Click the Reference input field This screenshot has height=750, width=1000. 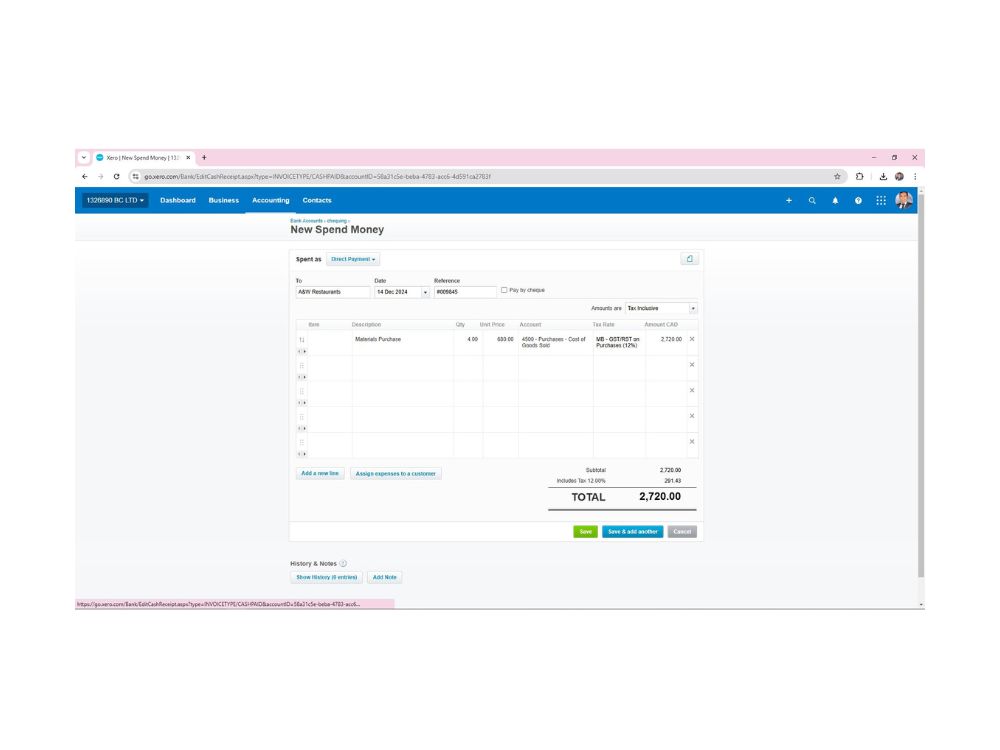click(x=465, y=292)
